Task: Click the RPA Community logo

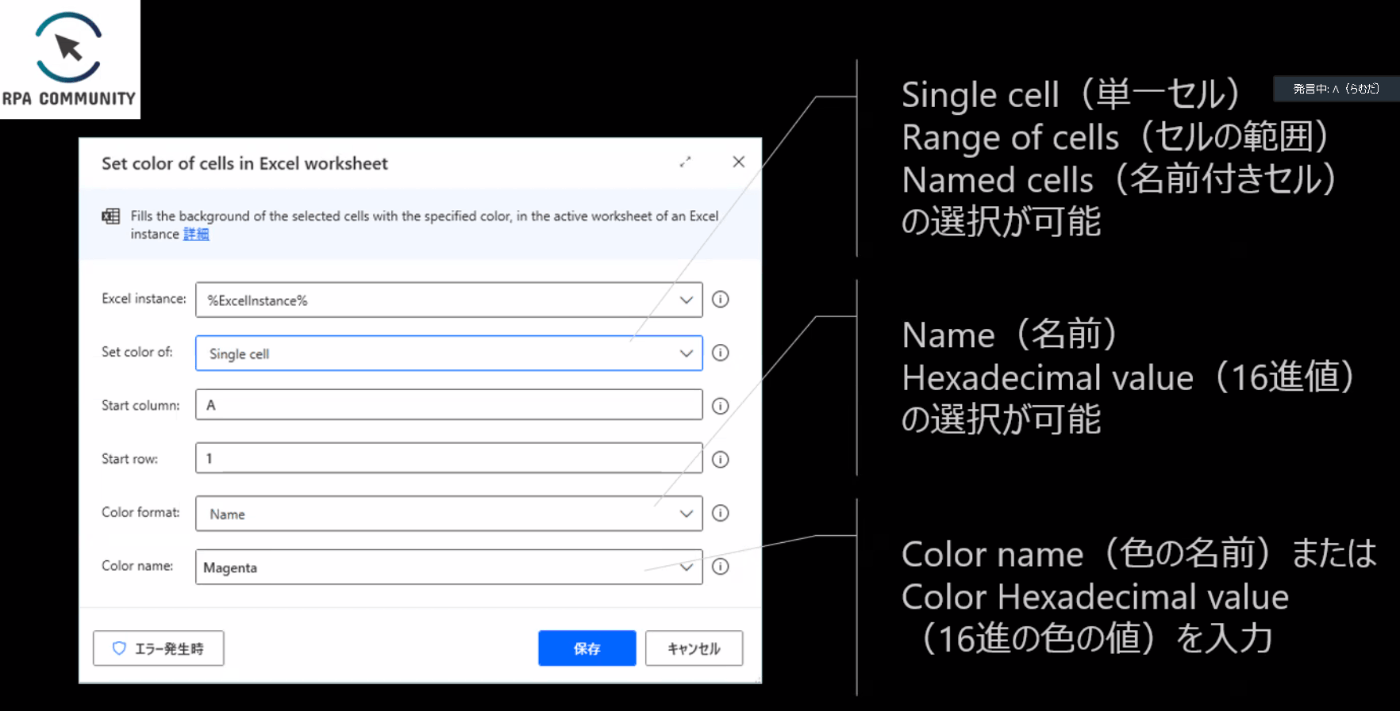Action: point(70,59)
